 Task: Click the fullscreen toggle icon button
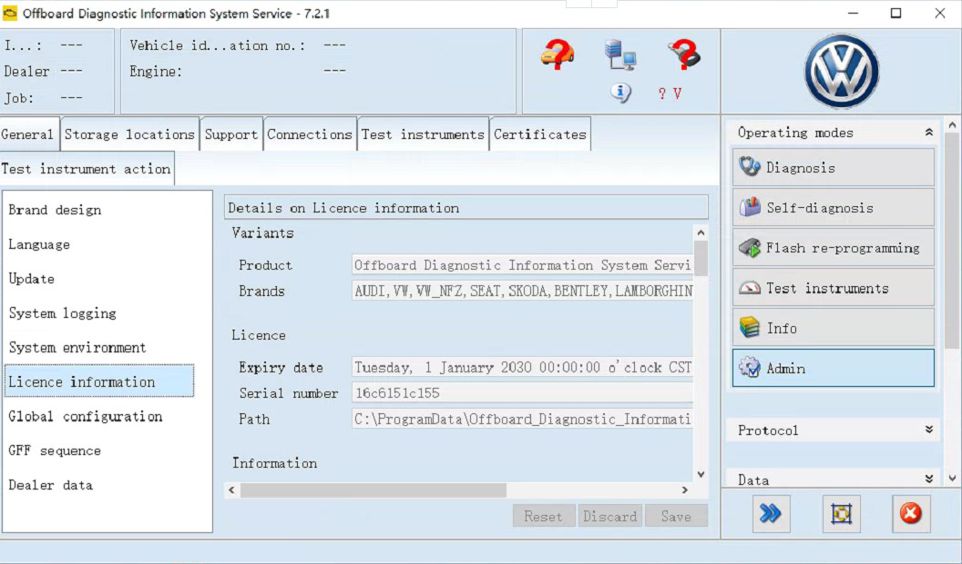[841, 514]
